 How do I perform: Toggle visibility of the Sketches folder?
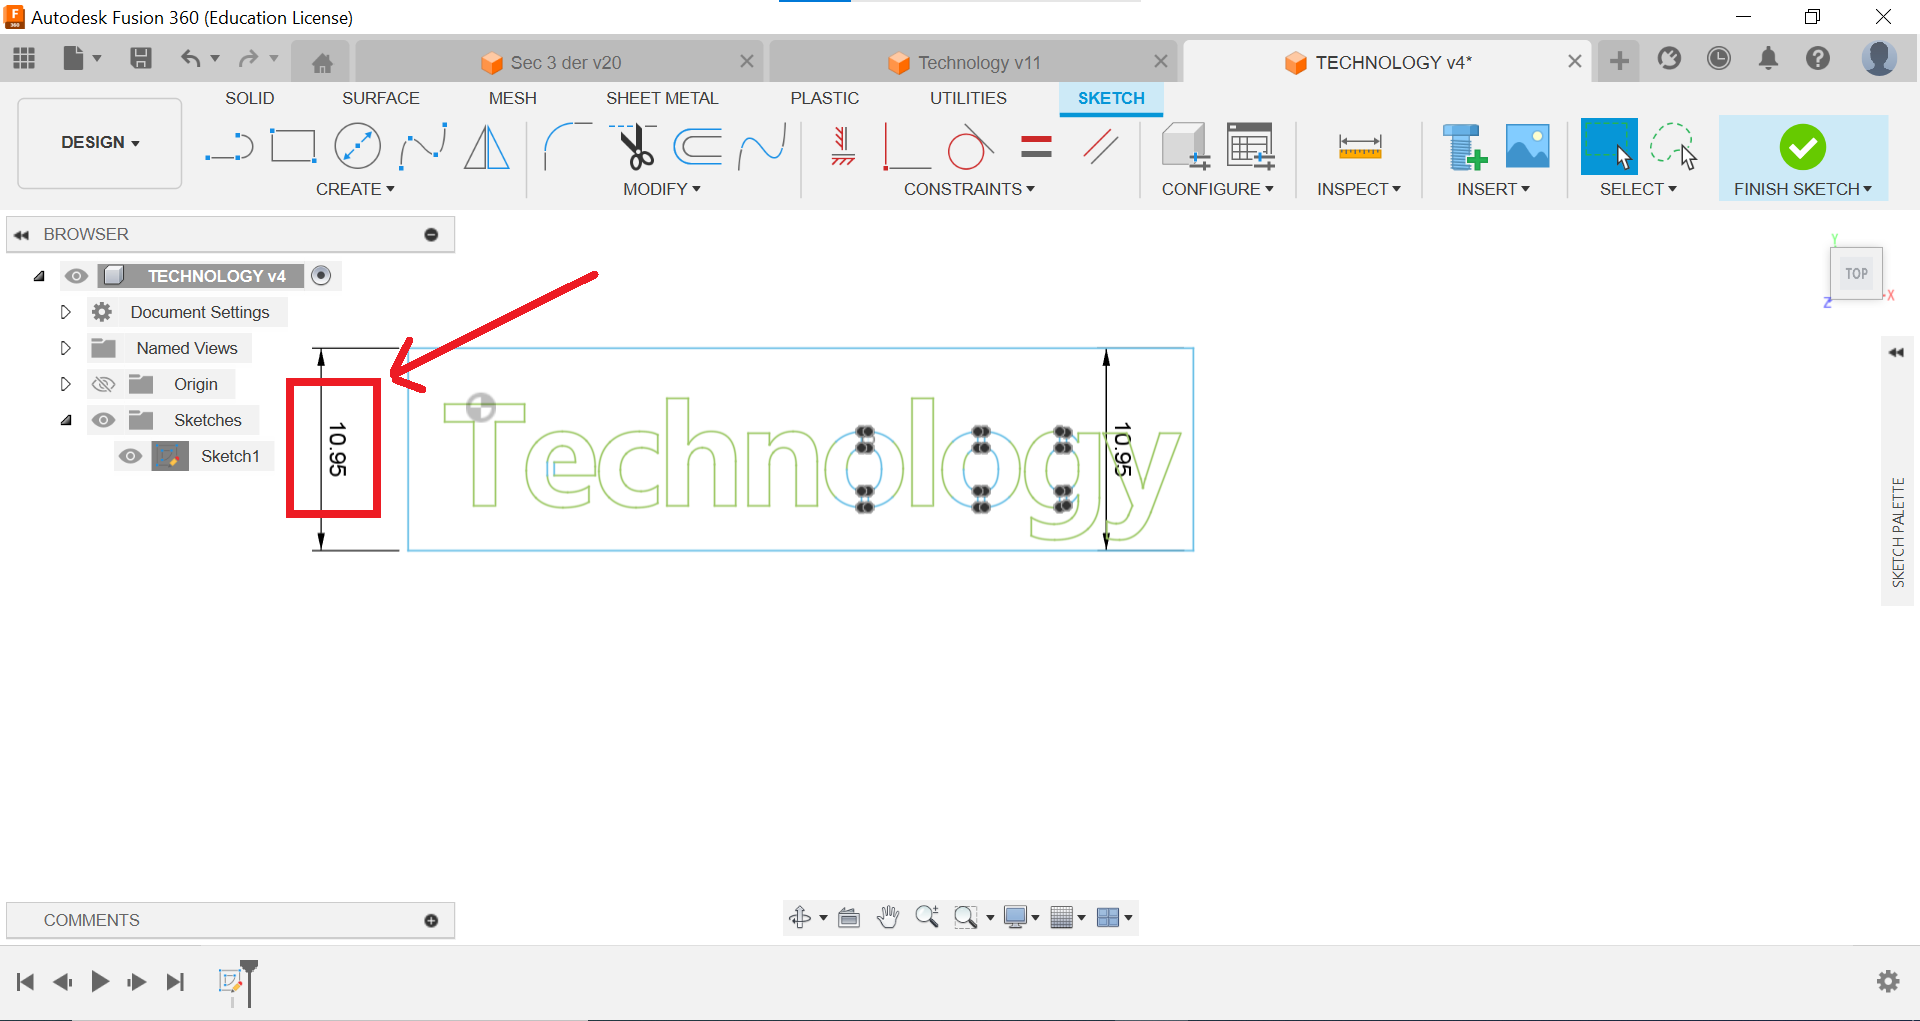point(103,420)
